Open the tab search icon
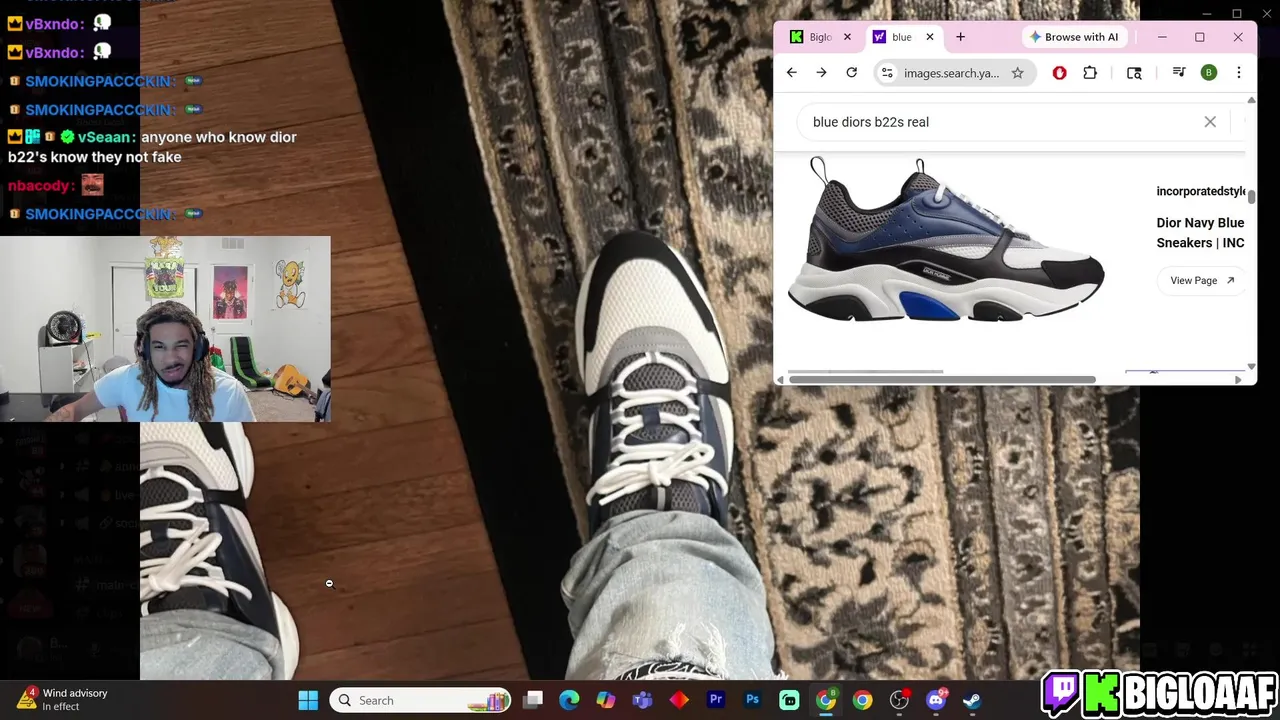This screenshot has width=1280, height=720. click(x=1134, y=72)
